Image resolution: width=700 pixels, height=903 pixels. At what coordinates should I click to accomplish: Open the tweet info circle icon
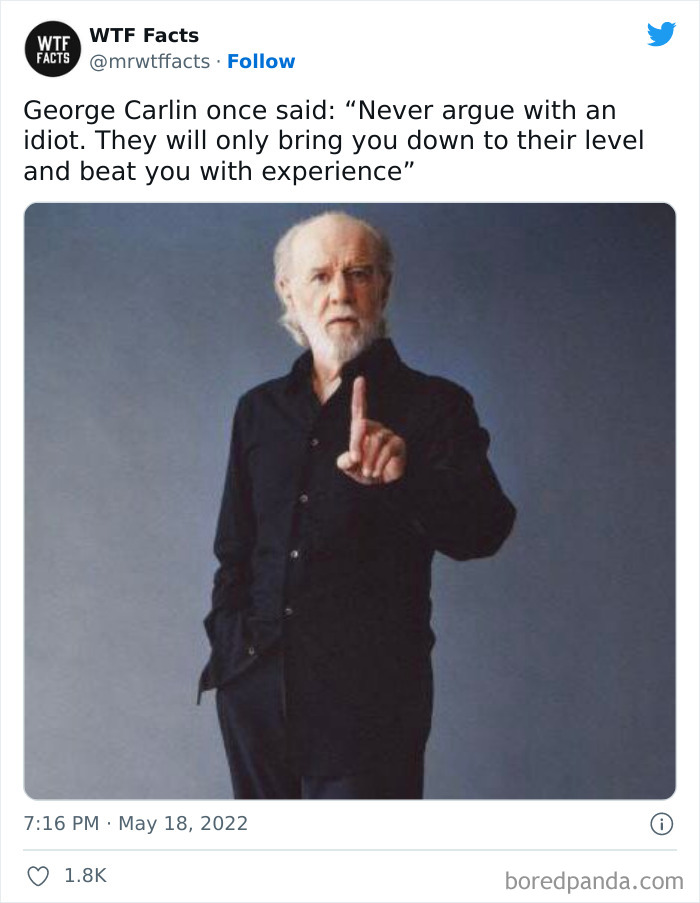coord(661,824)
